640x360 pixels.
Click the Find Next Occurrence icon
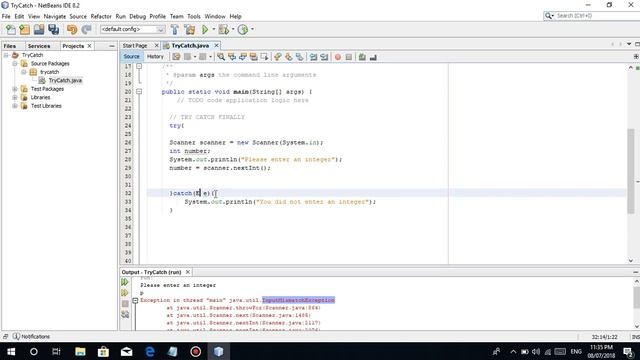tap(242, 57)
